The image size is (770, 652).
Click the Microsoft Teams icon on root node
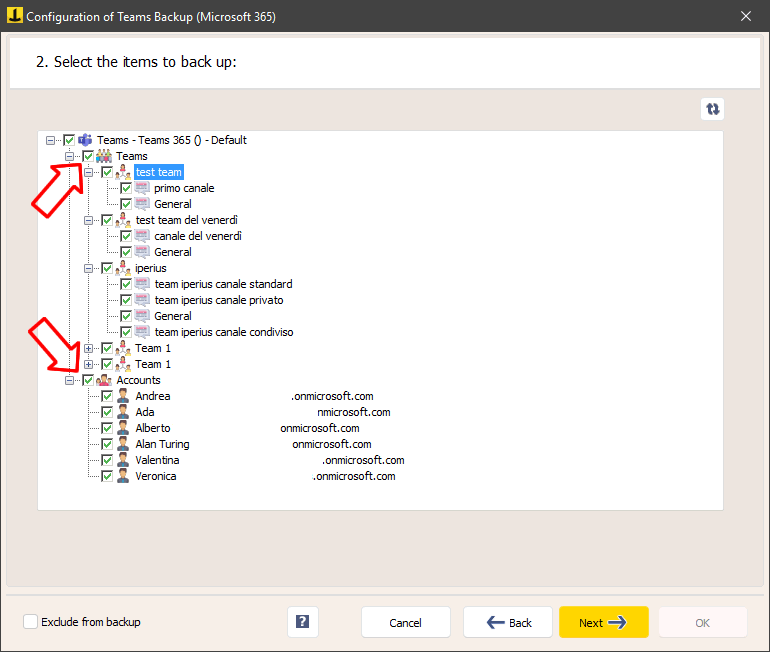(85, 140)
